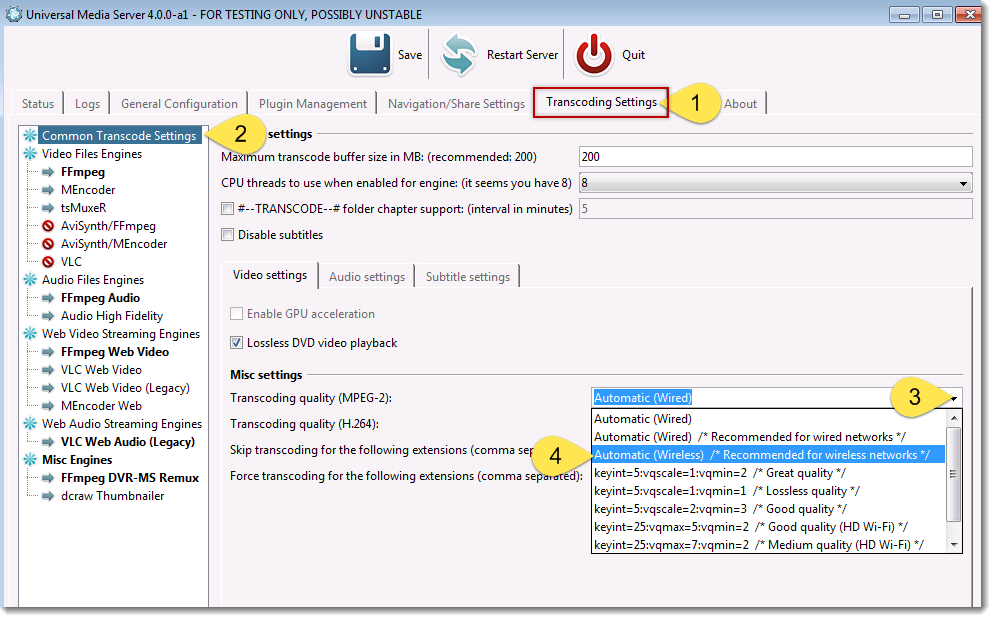Choose first Automatic (Wired) list option
996x622 pixels.
pyautogui.click(x=768, y=419)
